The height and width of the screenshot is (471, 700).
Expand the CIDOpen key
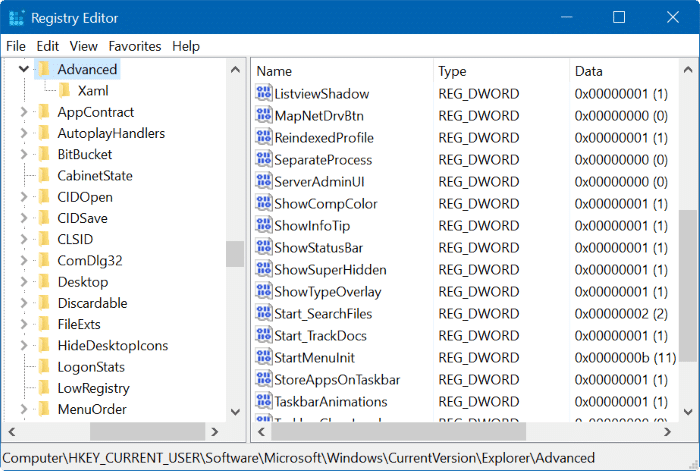click(24, 197)
